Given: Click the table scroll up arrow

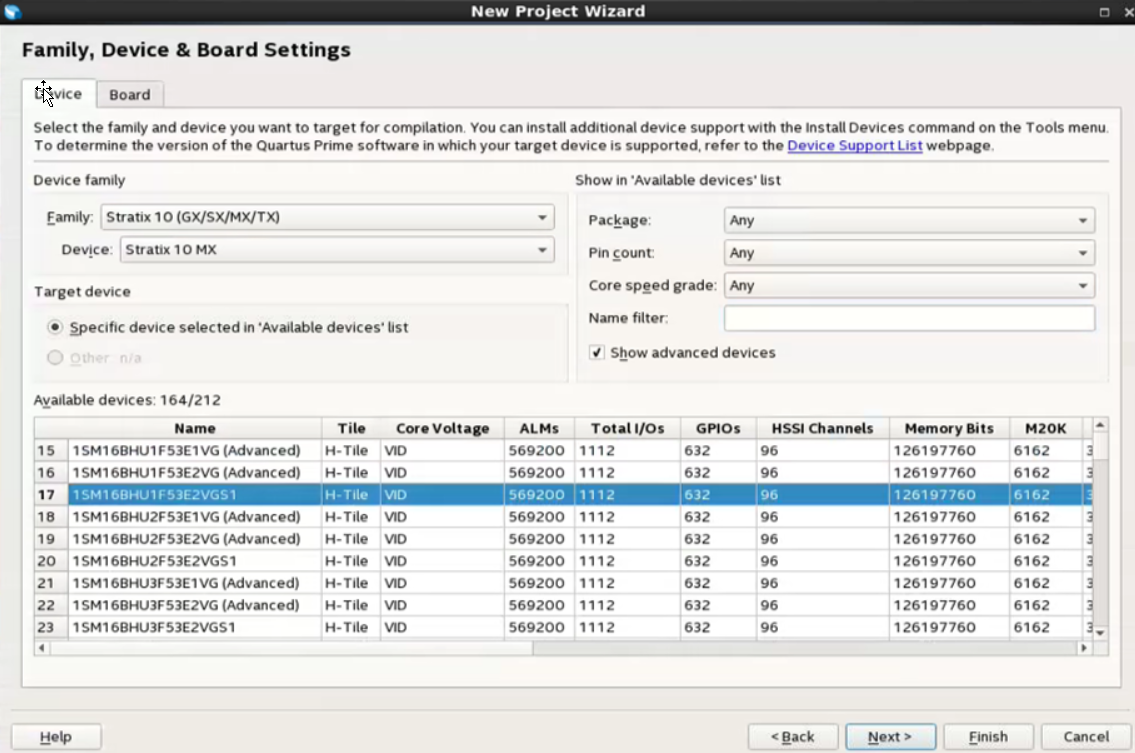Looking at the screenshot, I should 1100,426.
